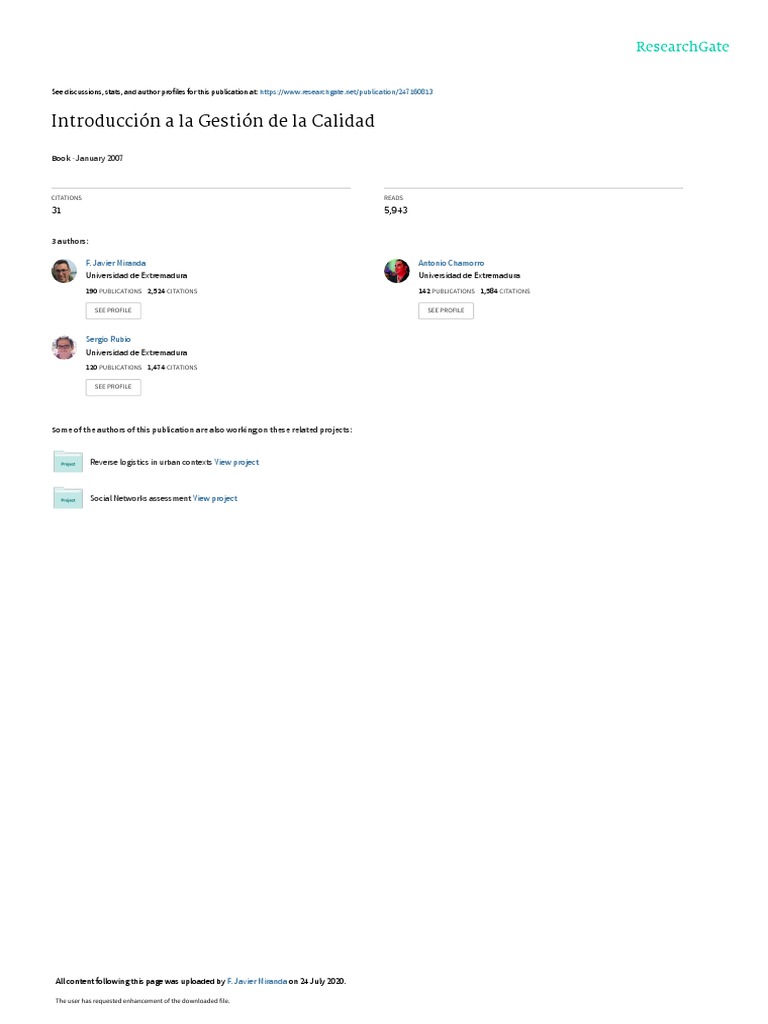Click the citations count 31
Screen dimensions: 768x1024
pyautogui.click(x=56, y=210)
